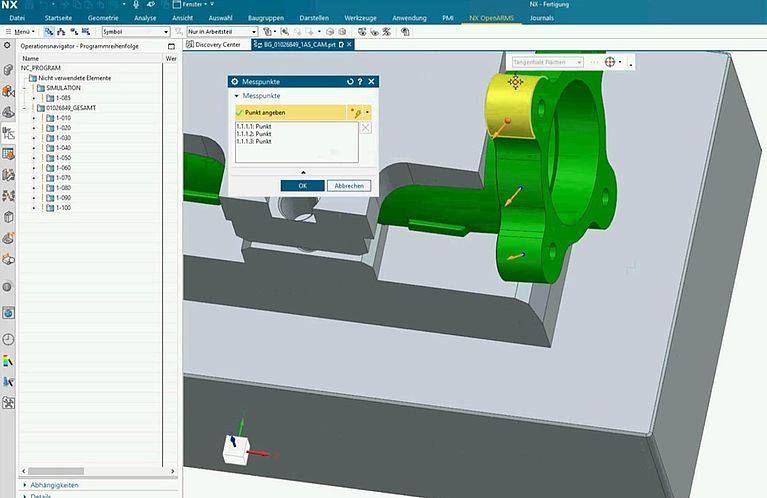Open help in the Messpunkte dialog
Screen dimensions: 767x498
coord(360,82)
